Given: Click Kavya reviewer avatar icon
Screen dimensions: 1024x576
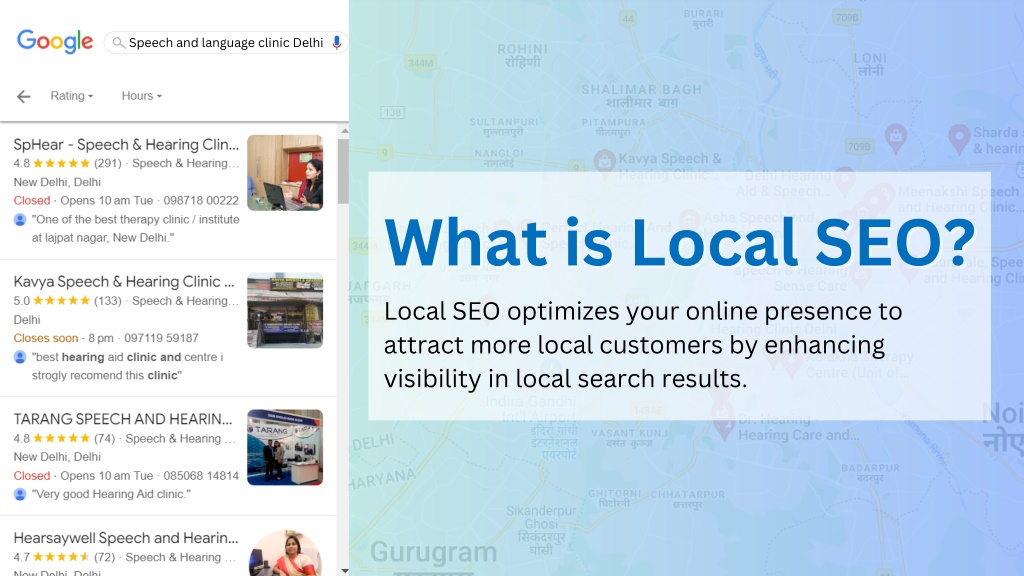Looking at the screenshot, I should (20, 357).
